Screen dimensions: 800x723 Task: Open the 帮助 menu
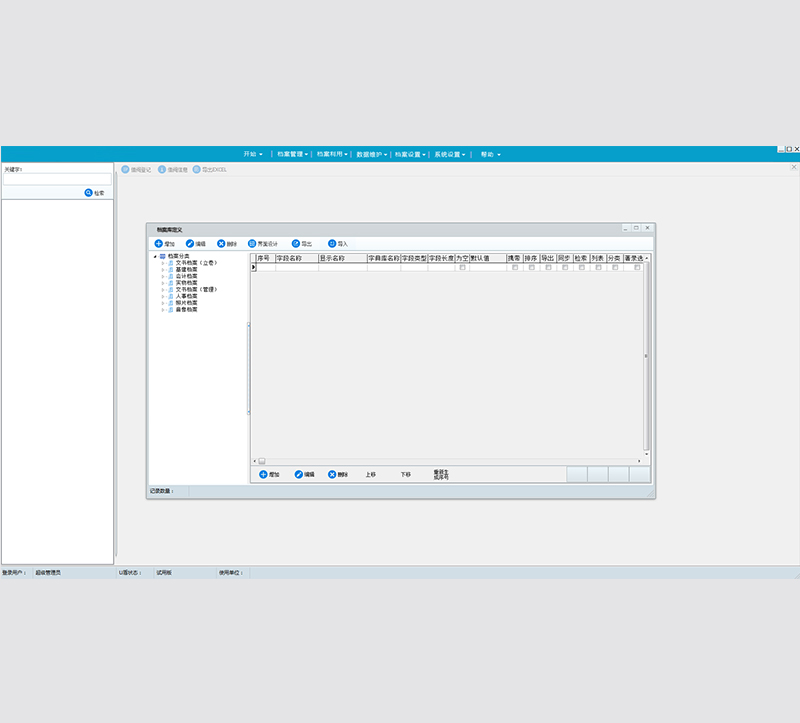490,155
